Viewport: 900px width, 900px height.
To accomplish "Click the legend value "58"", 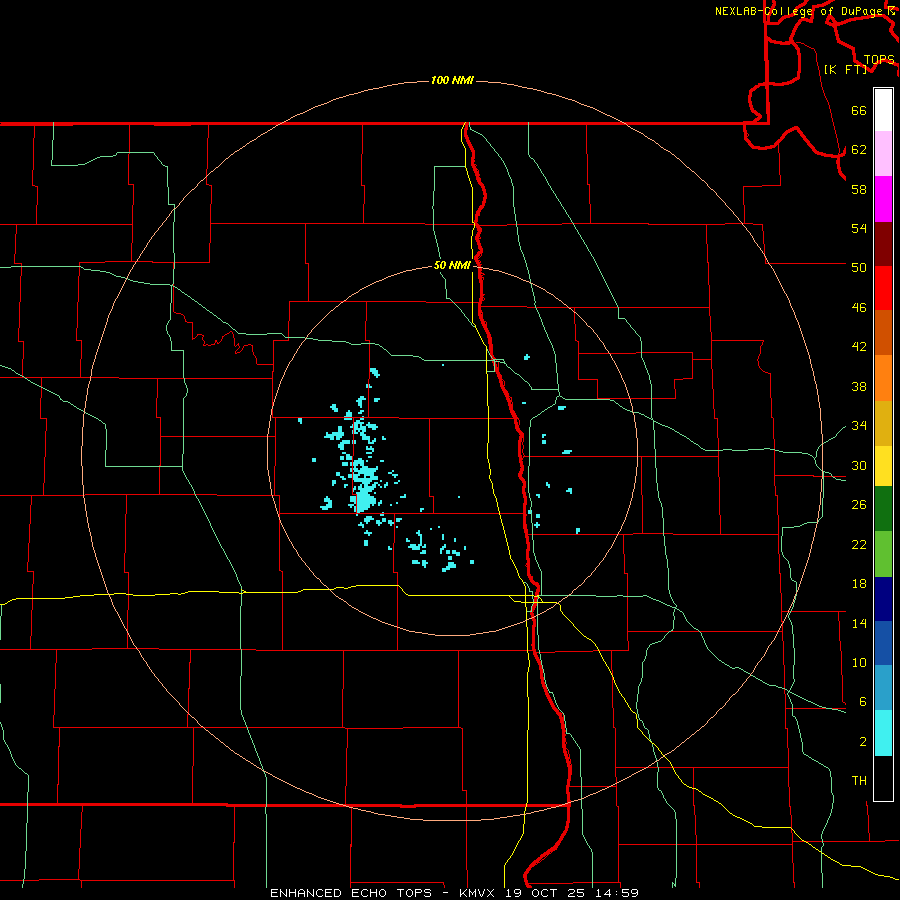I will (859, 189).
